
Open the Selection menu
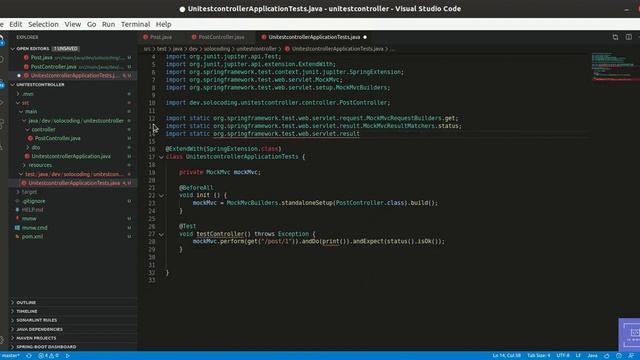43,24
